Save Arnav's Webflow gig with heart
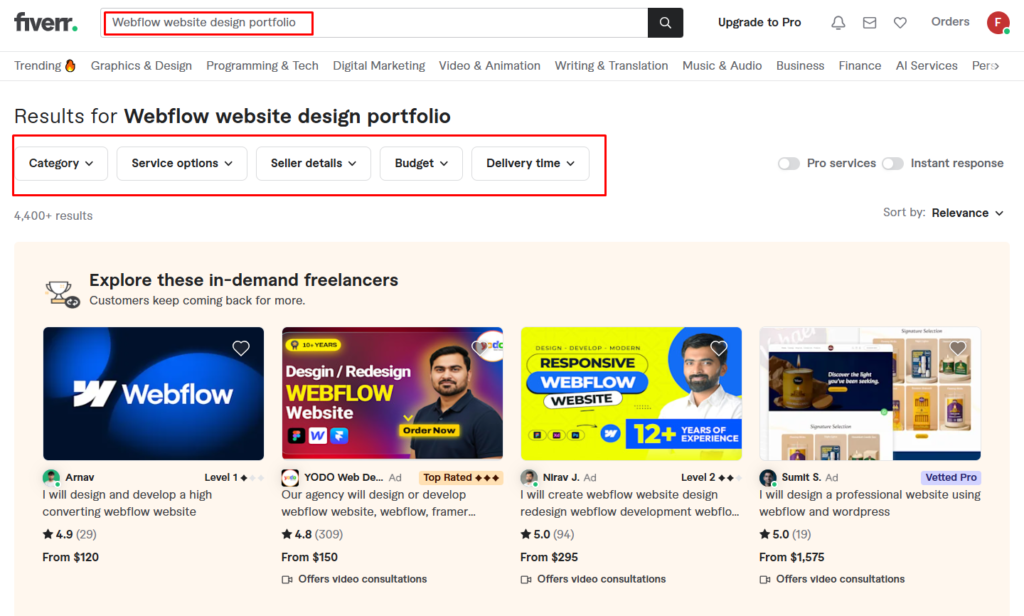The height and width of the screenshot is (616, 1024). (241, 348)
